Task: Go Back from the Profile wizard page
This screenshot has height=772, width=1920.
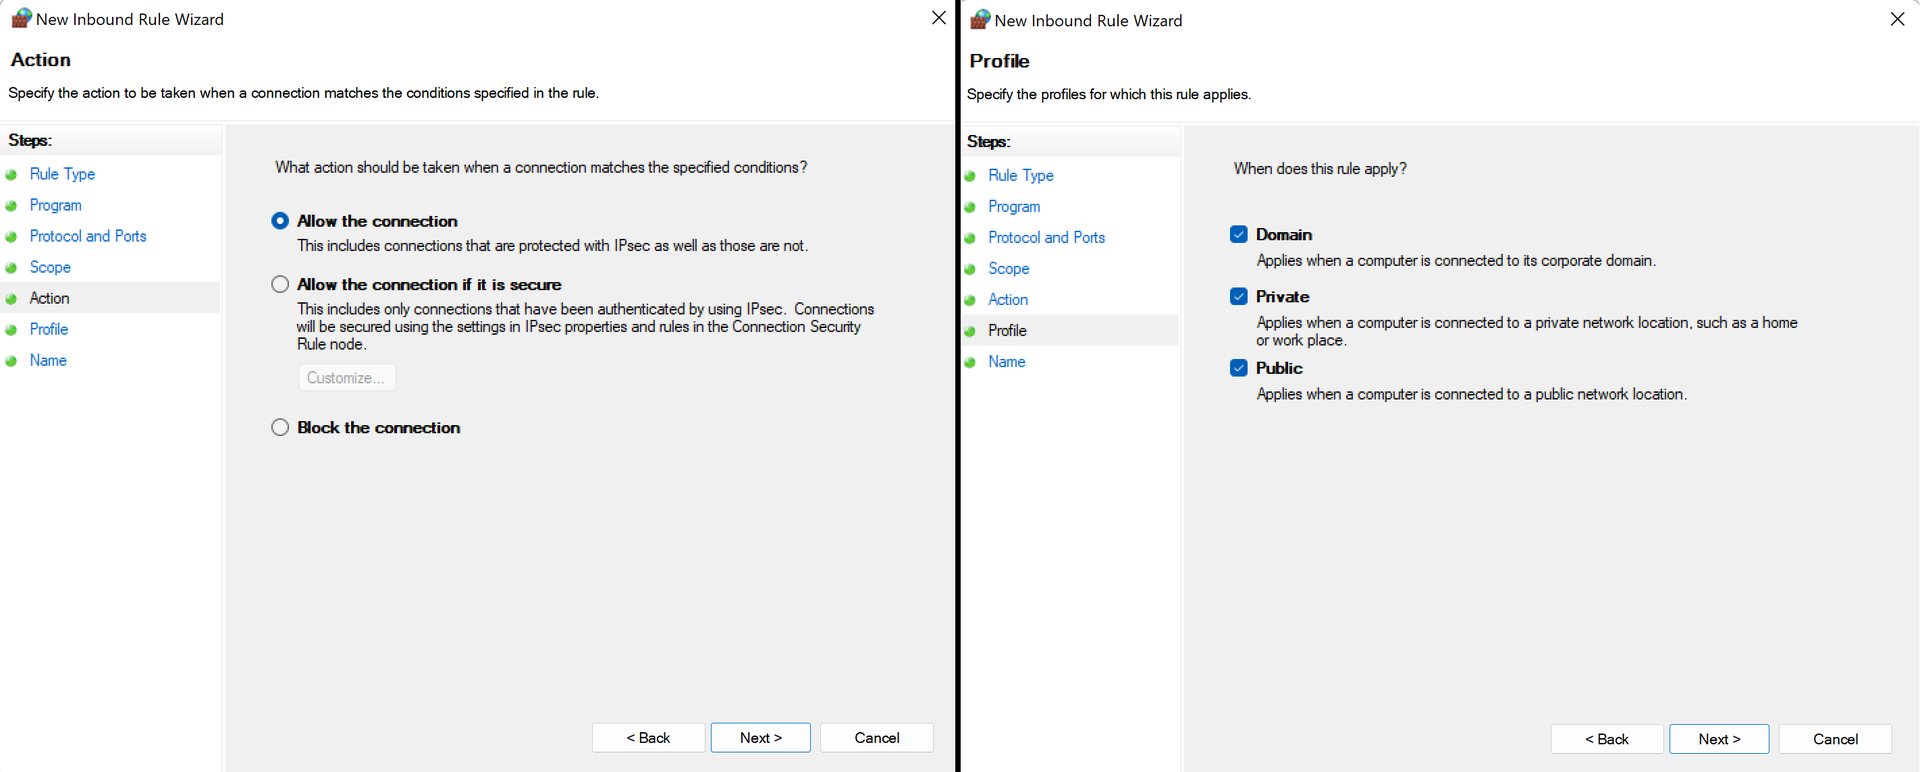Action: 1606,739
